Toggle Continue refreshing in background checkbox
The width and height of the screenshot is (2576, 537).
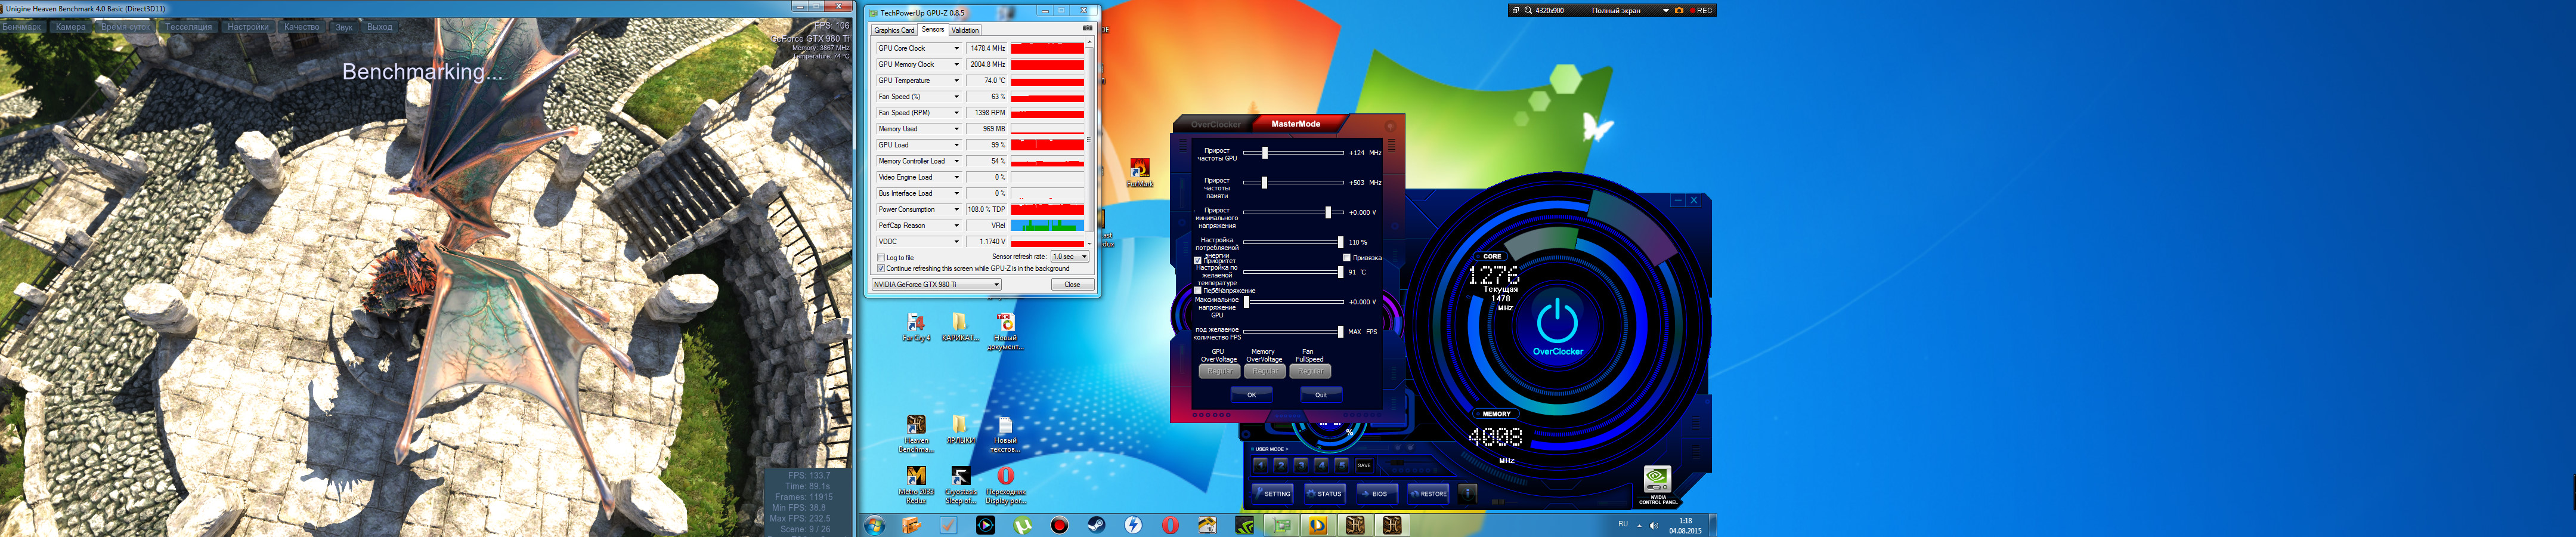tap(881, 269)
